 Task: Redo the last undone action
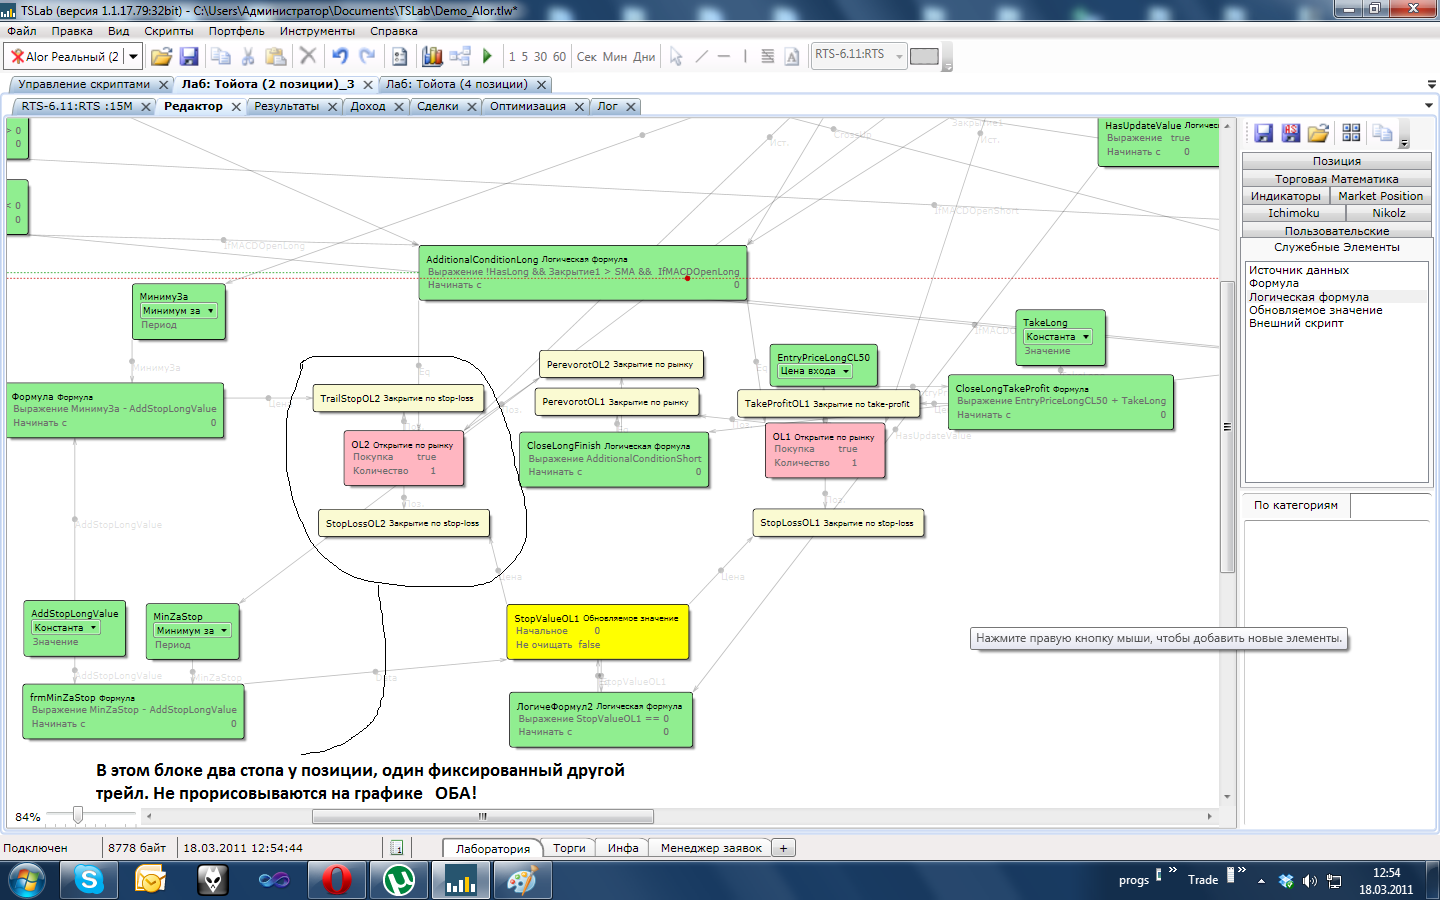pyautogui.click(x=367, y=56)
